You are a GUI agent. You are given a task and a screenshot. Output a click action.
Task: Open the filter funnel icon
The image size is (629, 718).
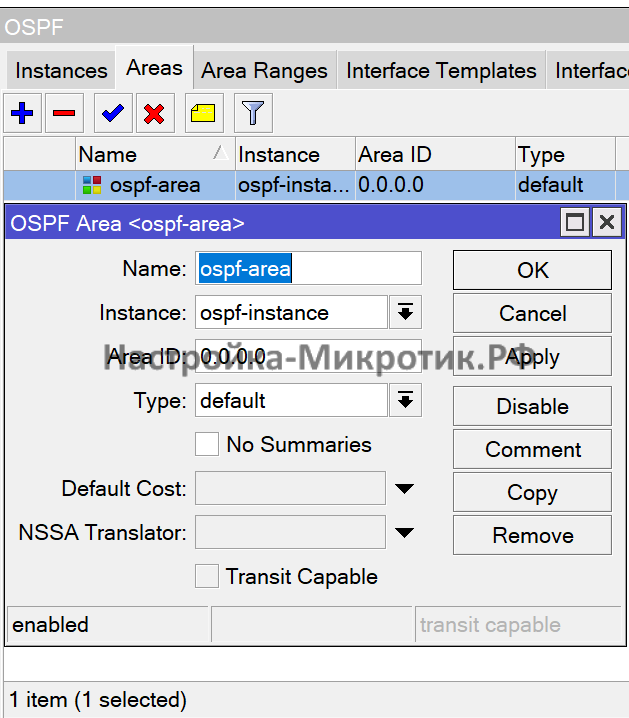253,114
